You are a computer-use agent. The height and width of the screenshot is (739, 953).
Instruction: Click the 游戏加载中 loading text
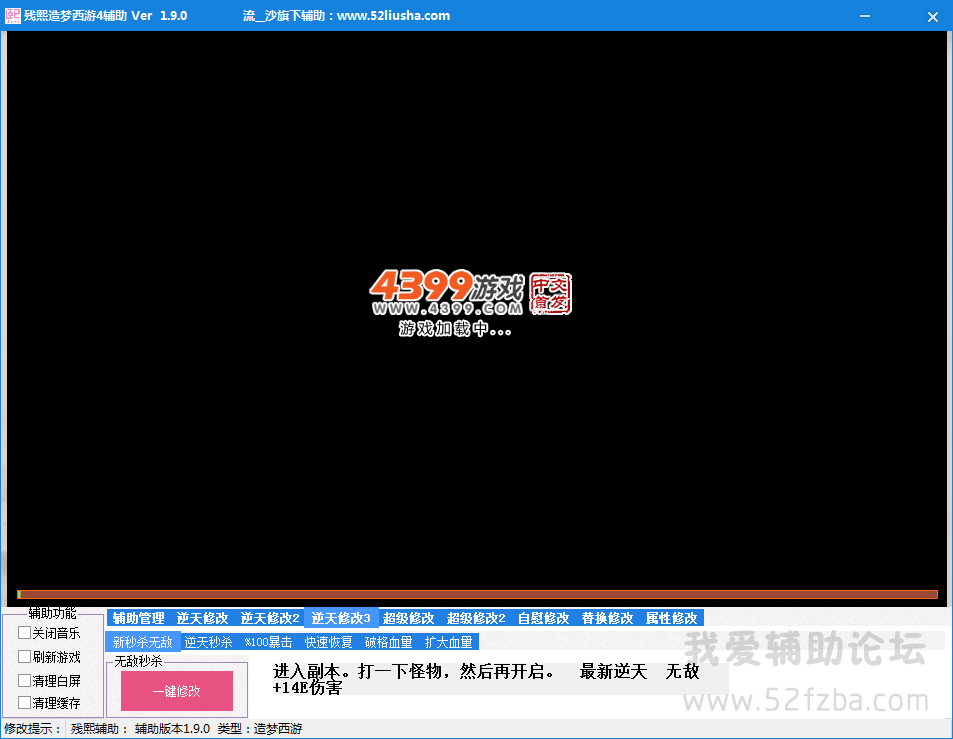tap(455, 329)
